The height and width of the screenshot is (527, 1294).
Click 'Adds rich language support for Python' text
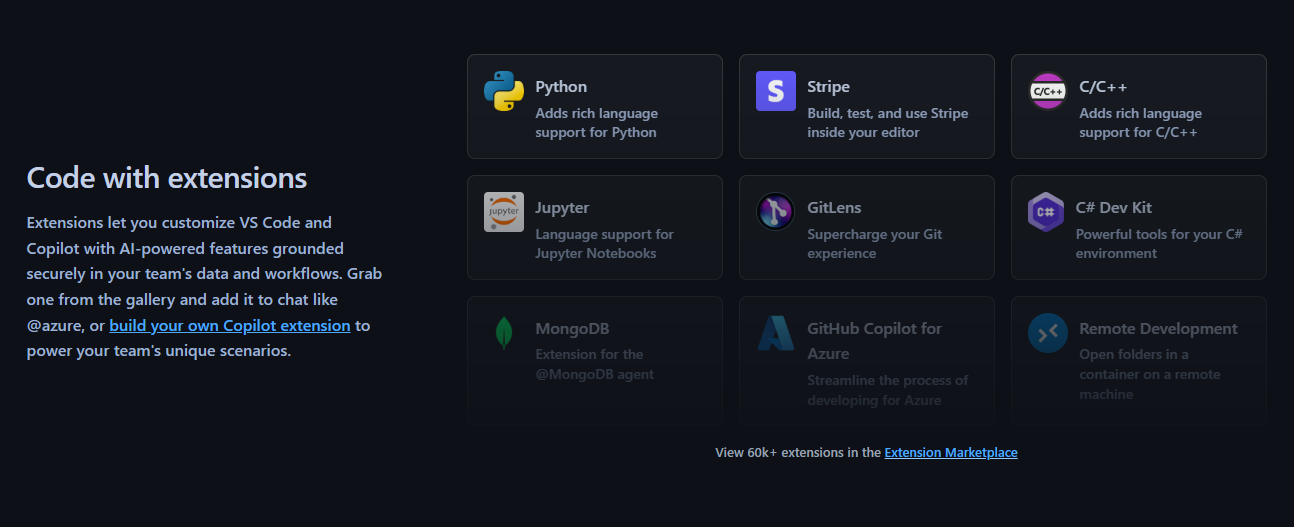pyautogui.click(x=597, y=123)
